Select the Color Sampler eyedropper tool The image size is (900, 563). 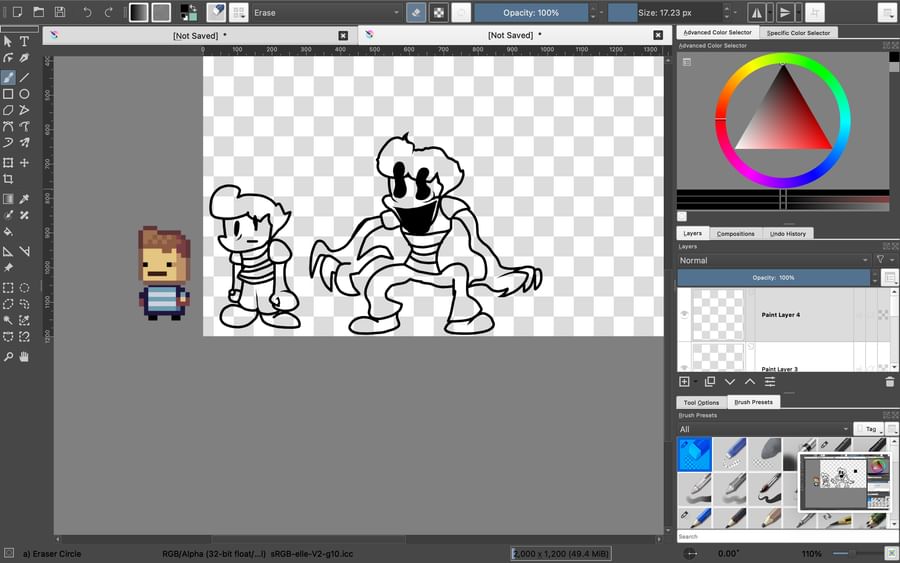click(24, 199)
